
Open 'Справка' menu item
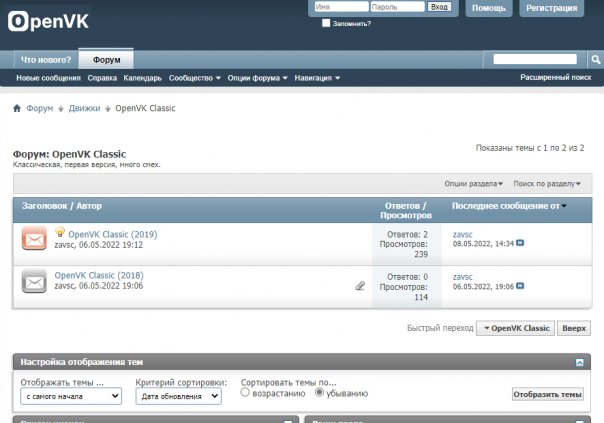pyautogui.click(x=102, y=78)
